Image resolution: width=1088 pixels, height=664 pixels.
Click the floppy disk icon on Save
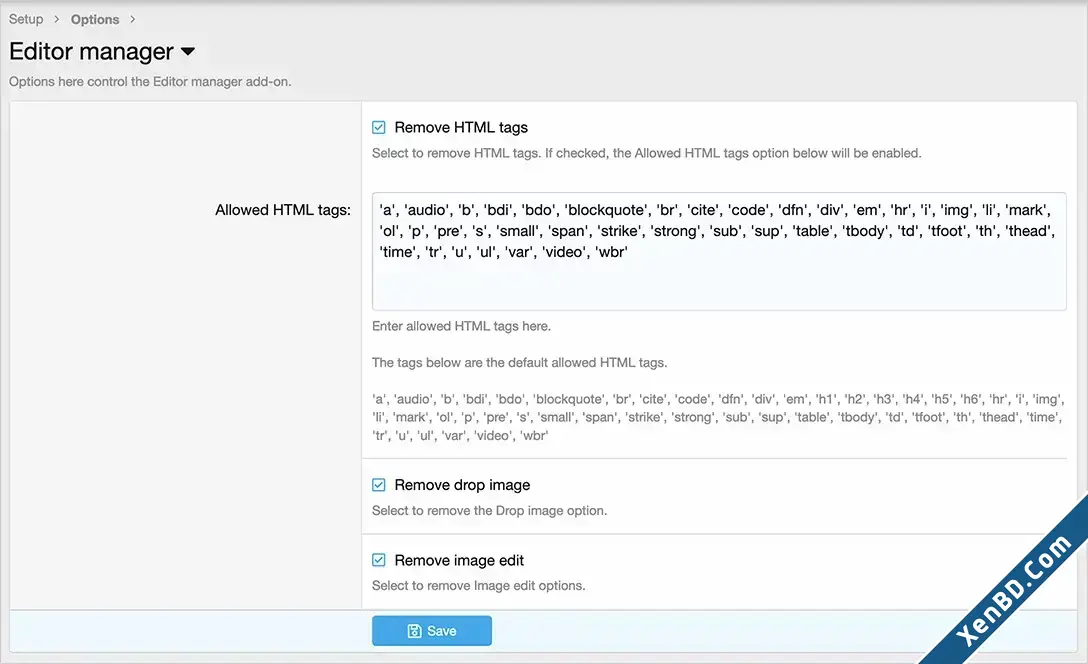[414, 631]
